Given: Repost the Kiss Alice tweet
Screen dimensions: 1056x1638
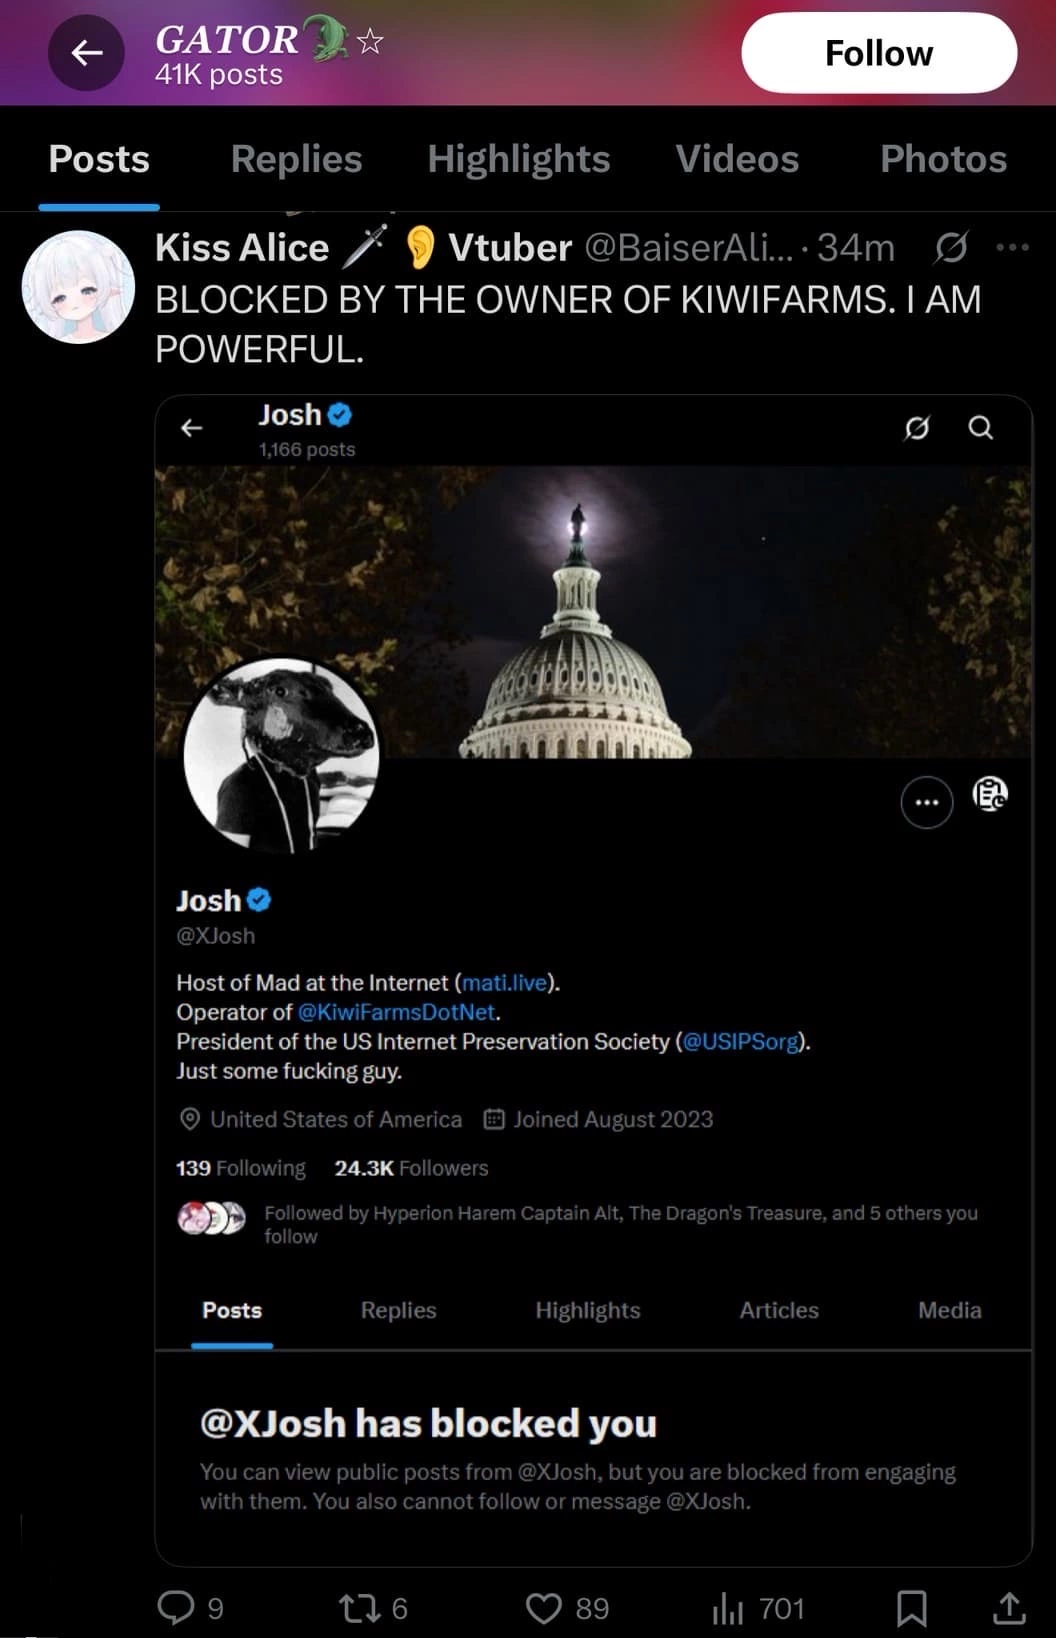Looking at the screenshot, I should 359,1608.
